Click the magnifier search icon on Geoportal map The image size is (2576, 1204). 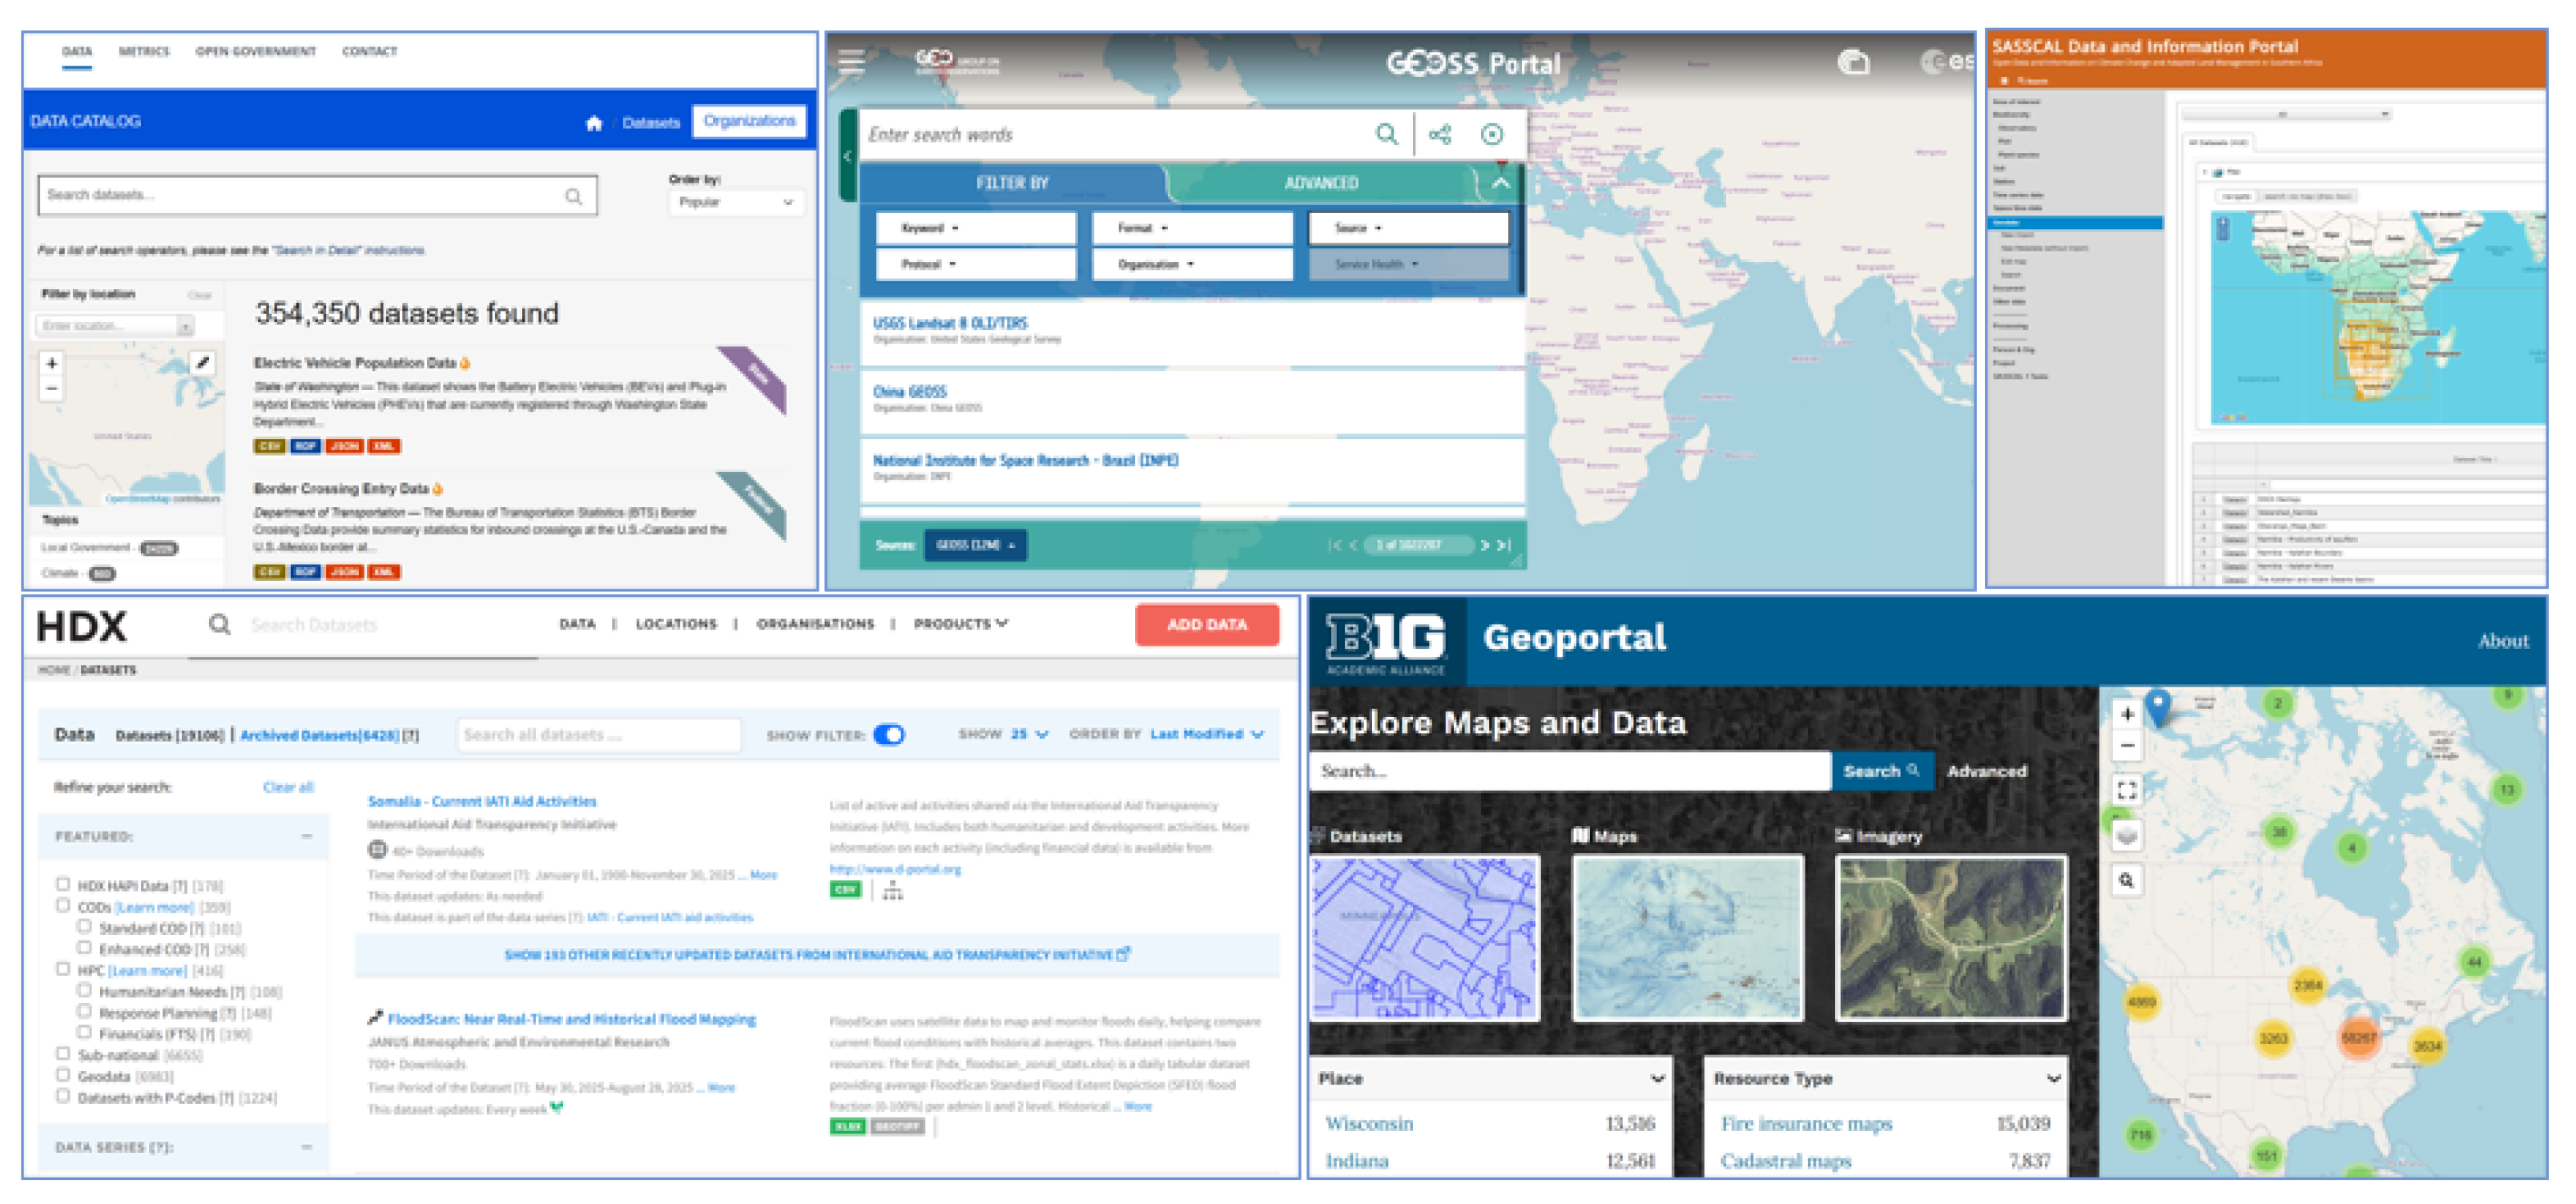tap(2127, 880)
